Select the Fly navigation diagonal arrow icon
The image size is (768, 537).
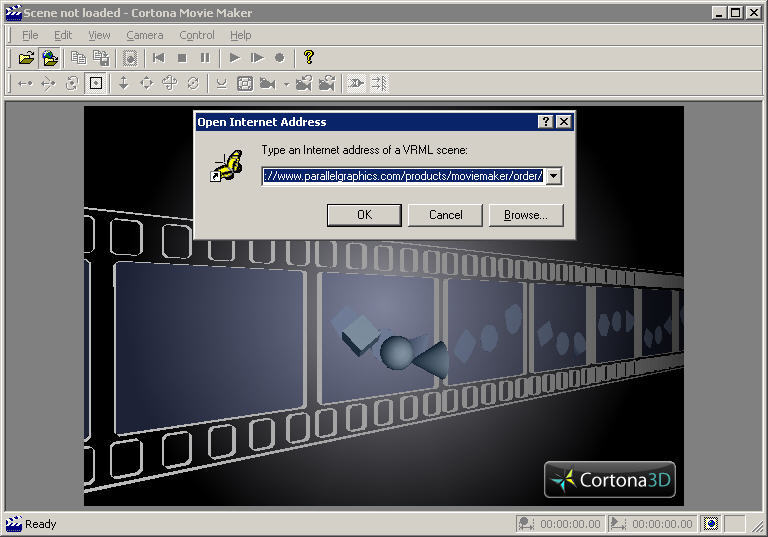48,84
